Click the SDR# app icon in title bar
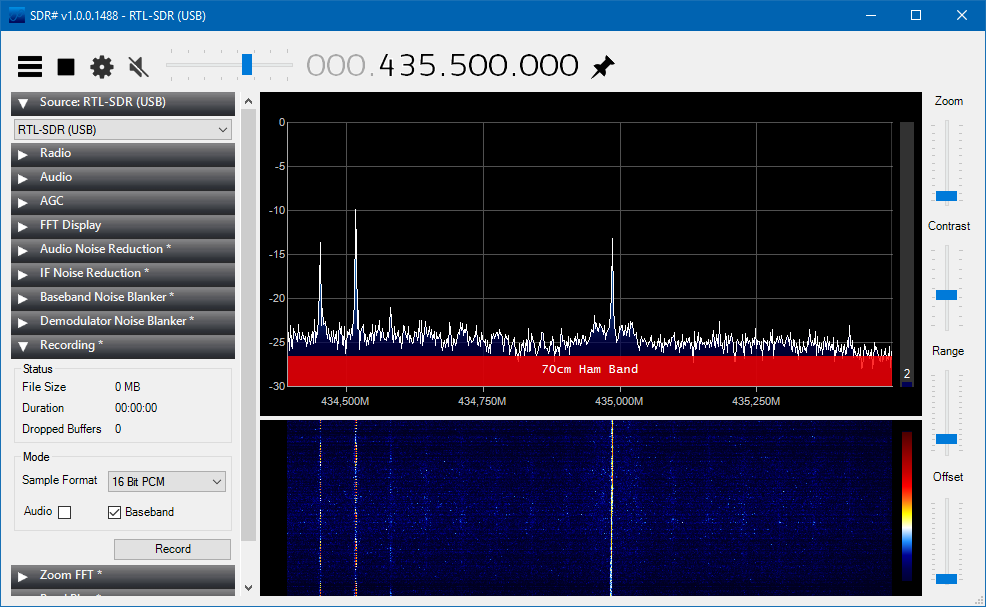 [x=17, y=15]
